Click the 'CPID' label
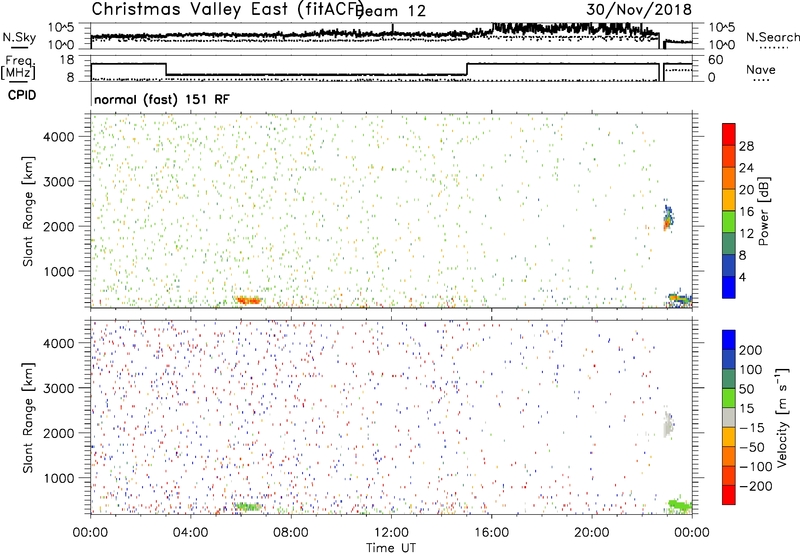 click(x=22, y=95)
